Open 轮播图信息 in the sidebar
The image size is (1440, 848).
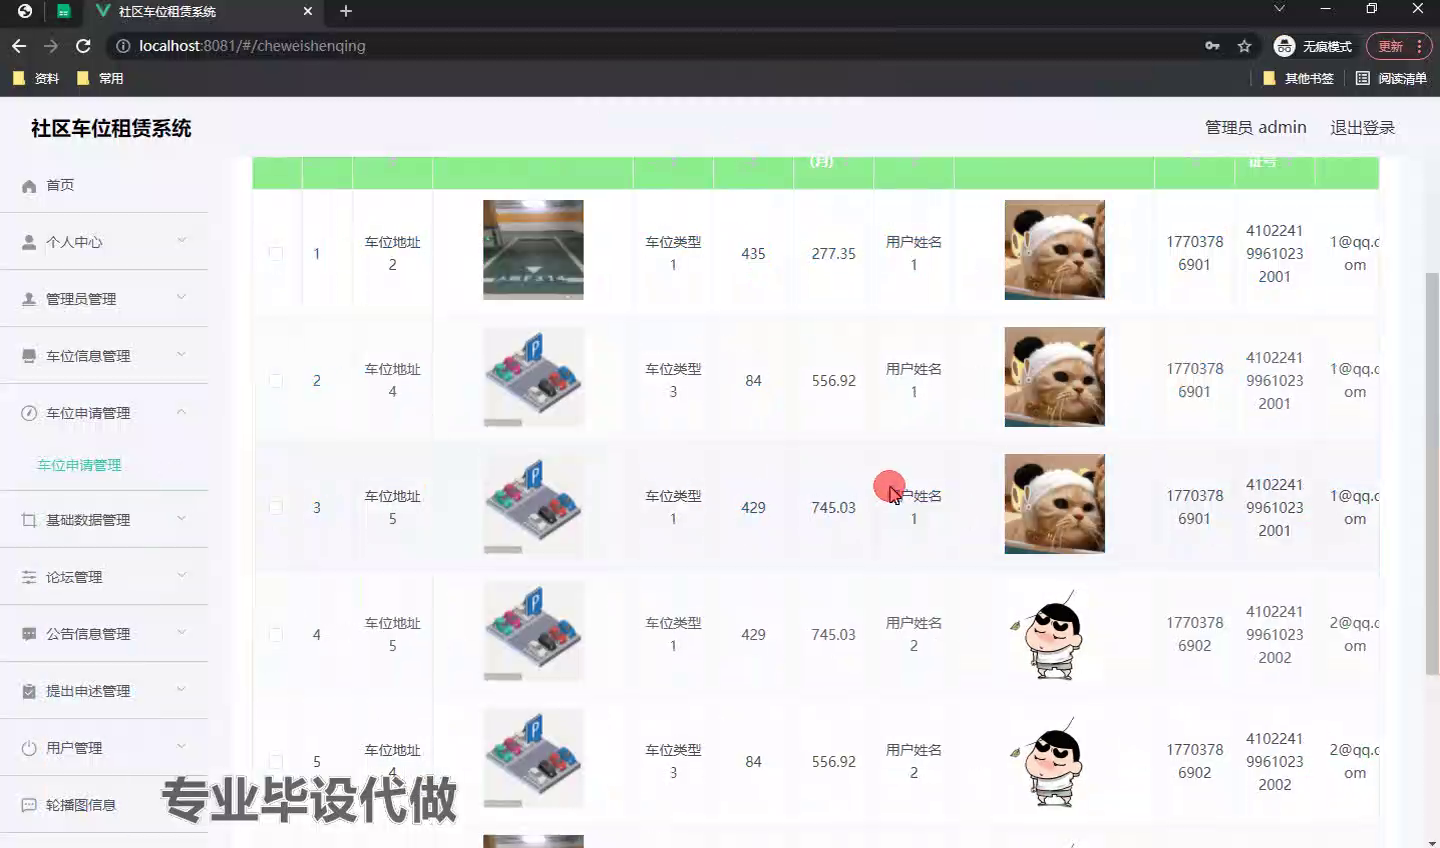pos(104,805)
